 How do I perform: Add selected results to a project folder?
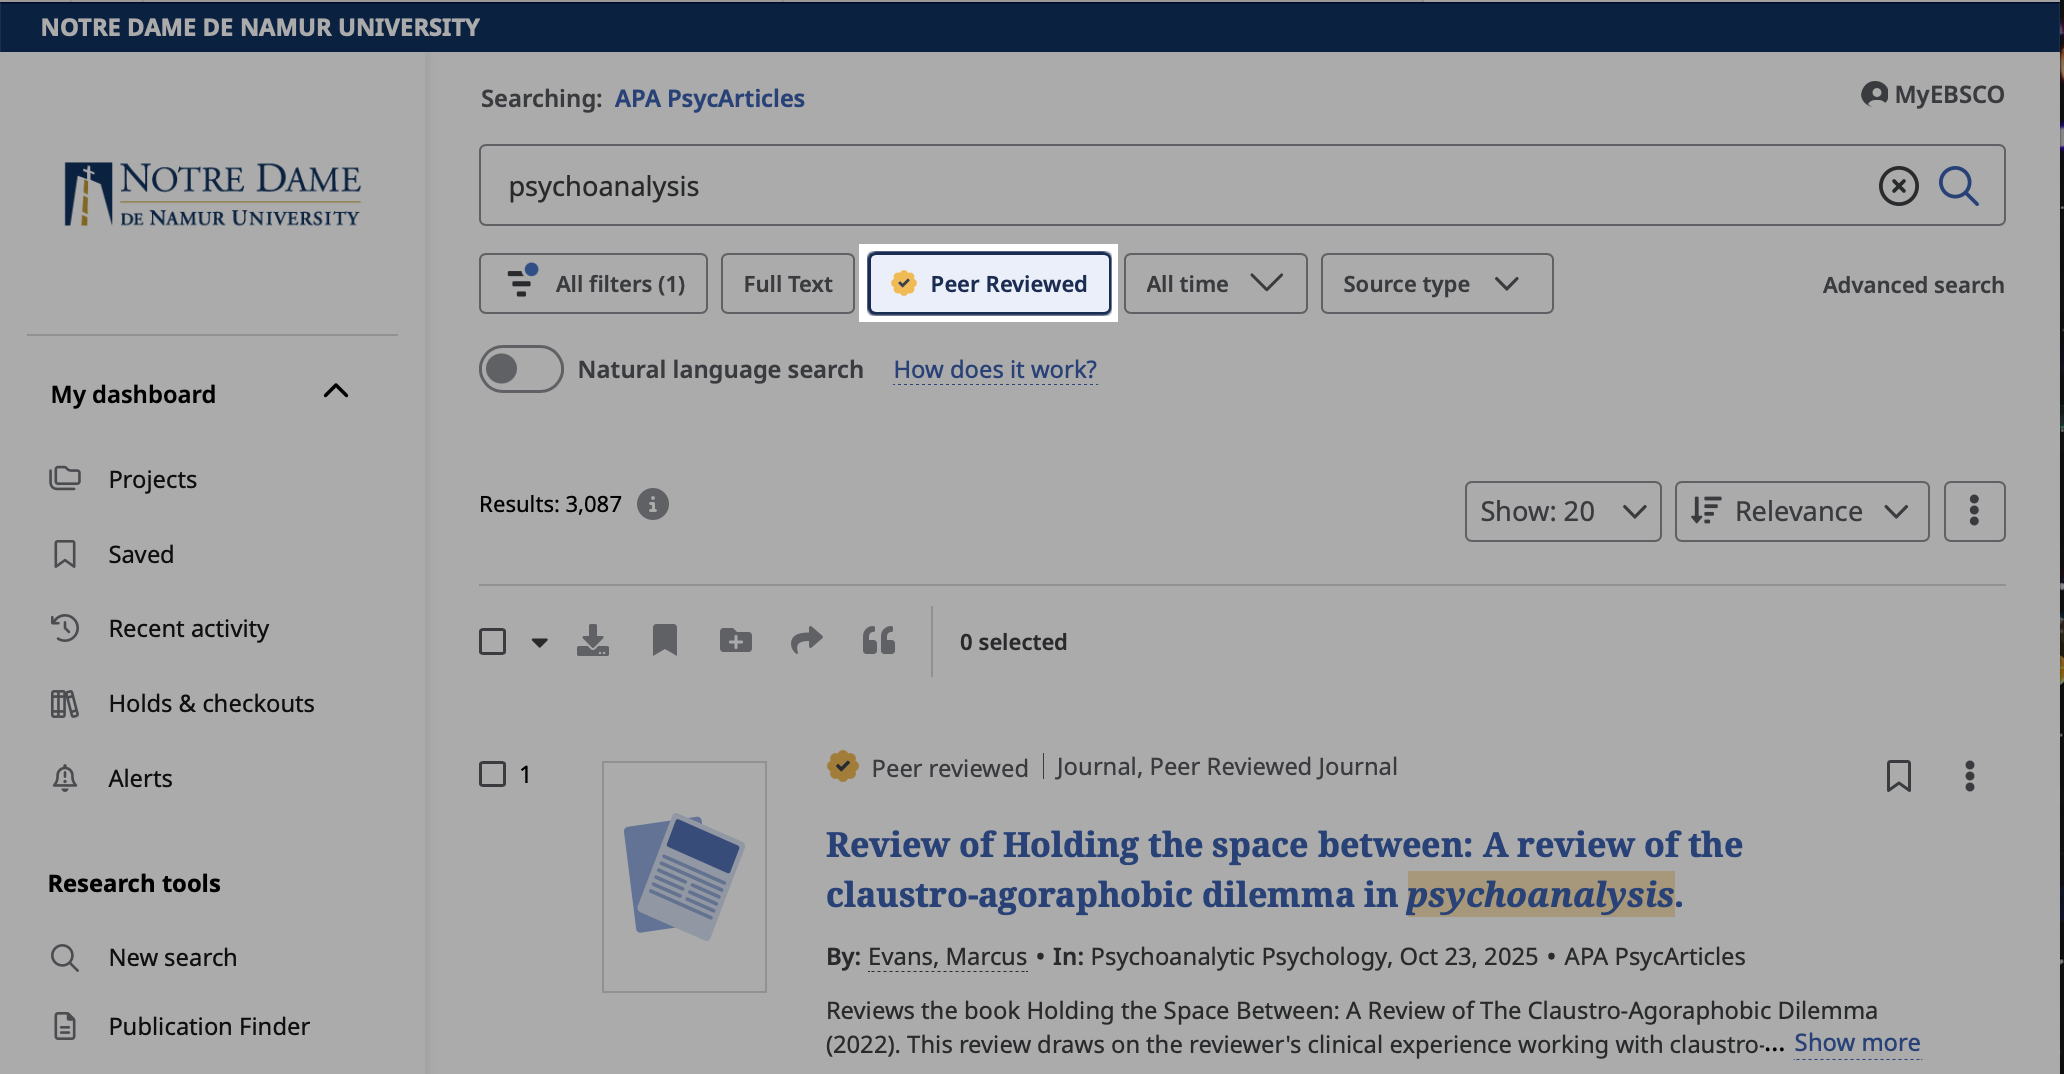pos(735,641)
